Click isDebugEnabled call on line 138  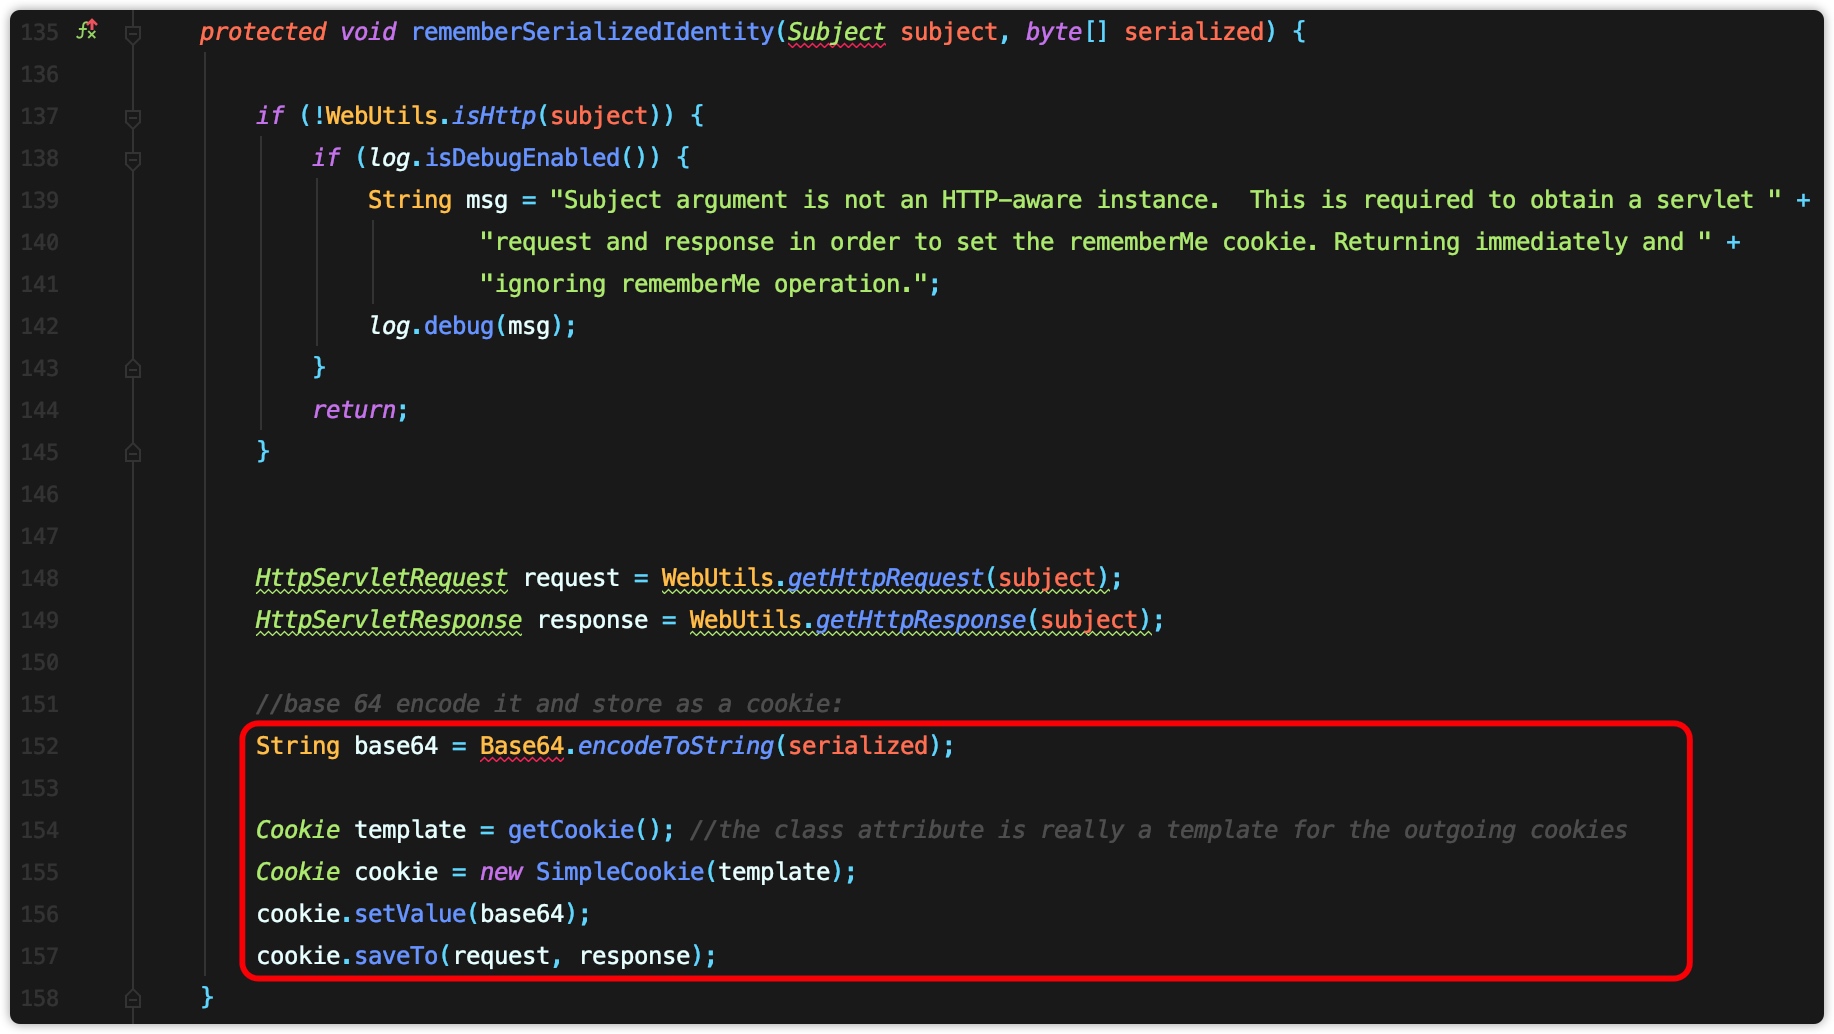pyautogui.click(x=522, y=158)
